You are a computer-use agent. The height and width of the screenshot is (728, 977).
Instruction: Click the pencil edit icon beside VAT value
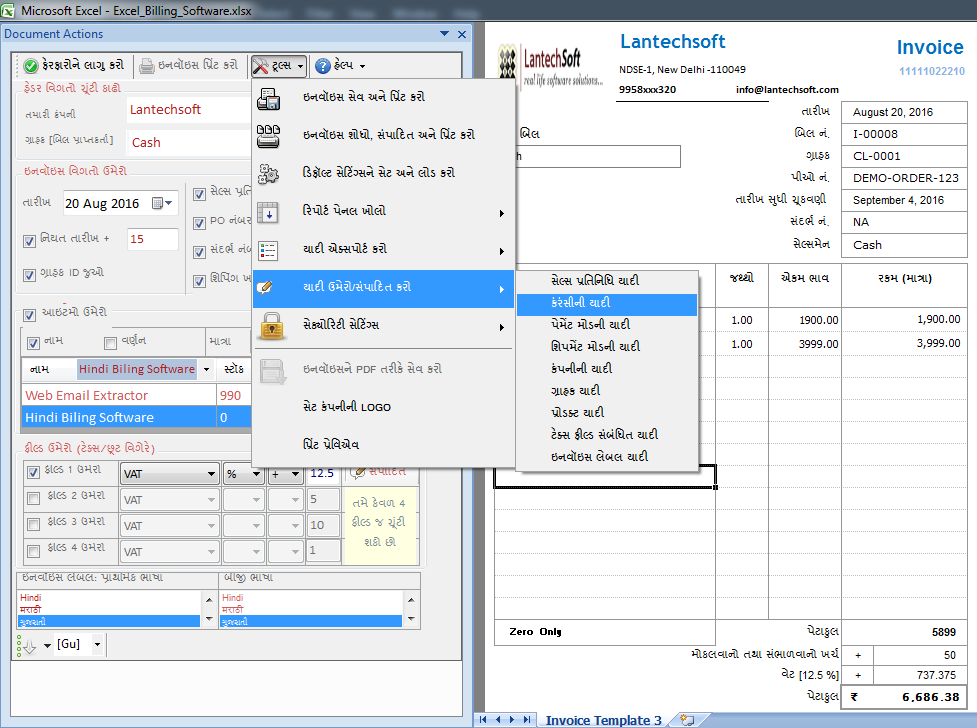pos(358,473)
